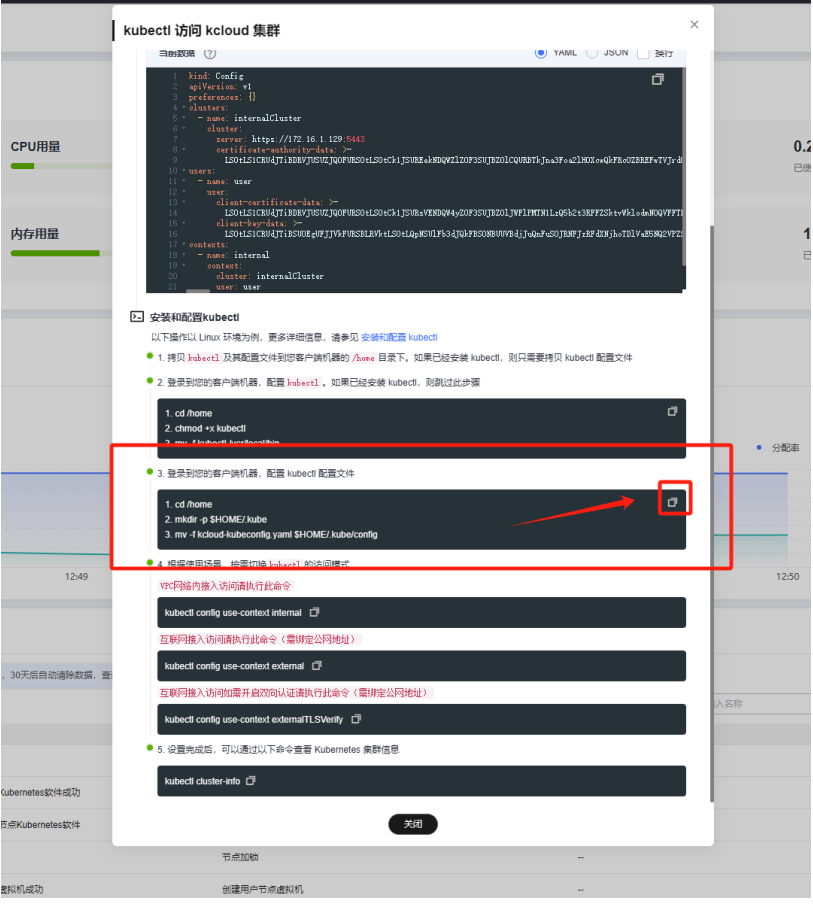Open the 安装和配置 kubectl documentation link

(400, 338)
